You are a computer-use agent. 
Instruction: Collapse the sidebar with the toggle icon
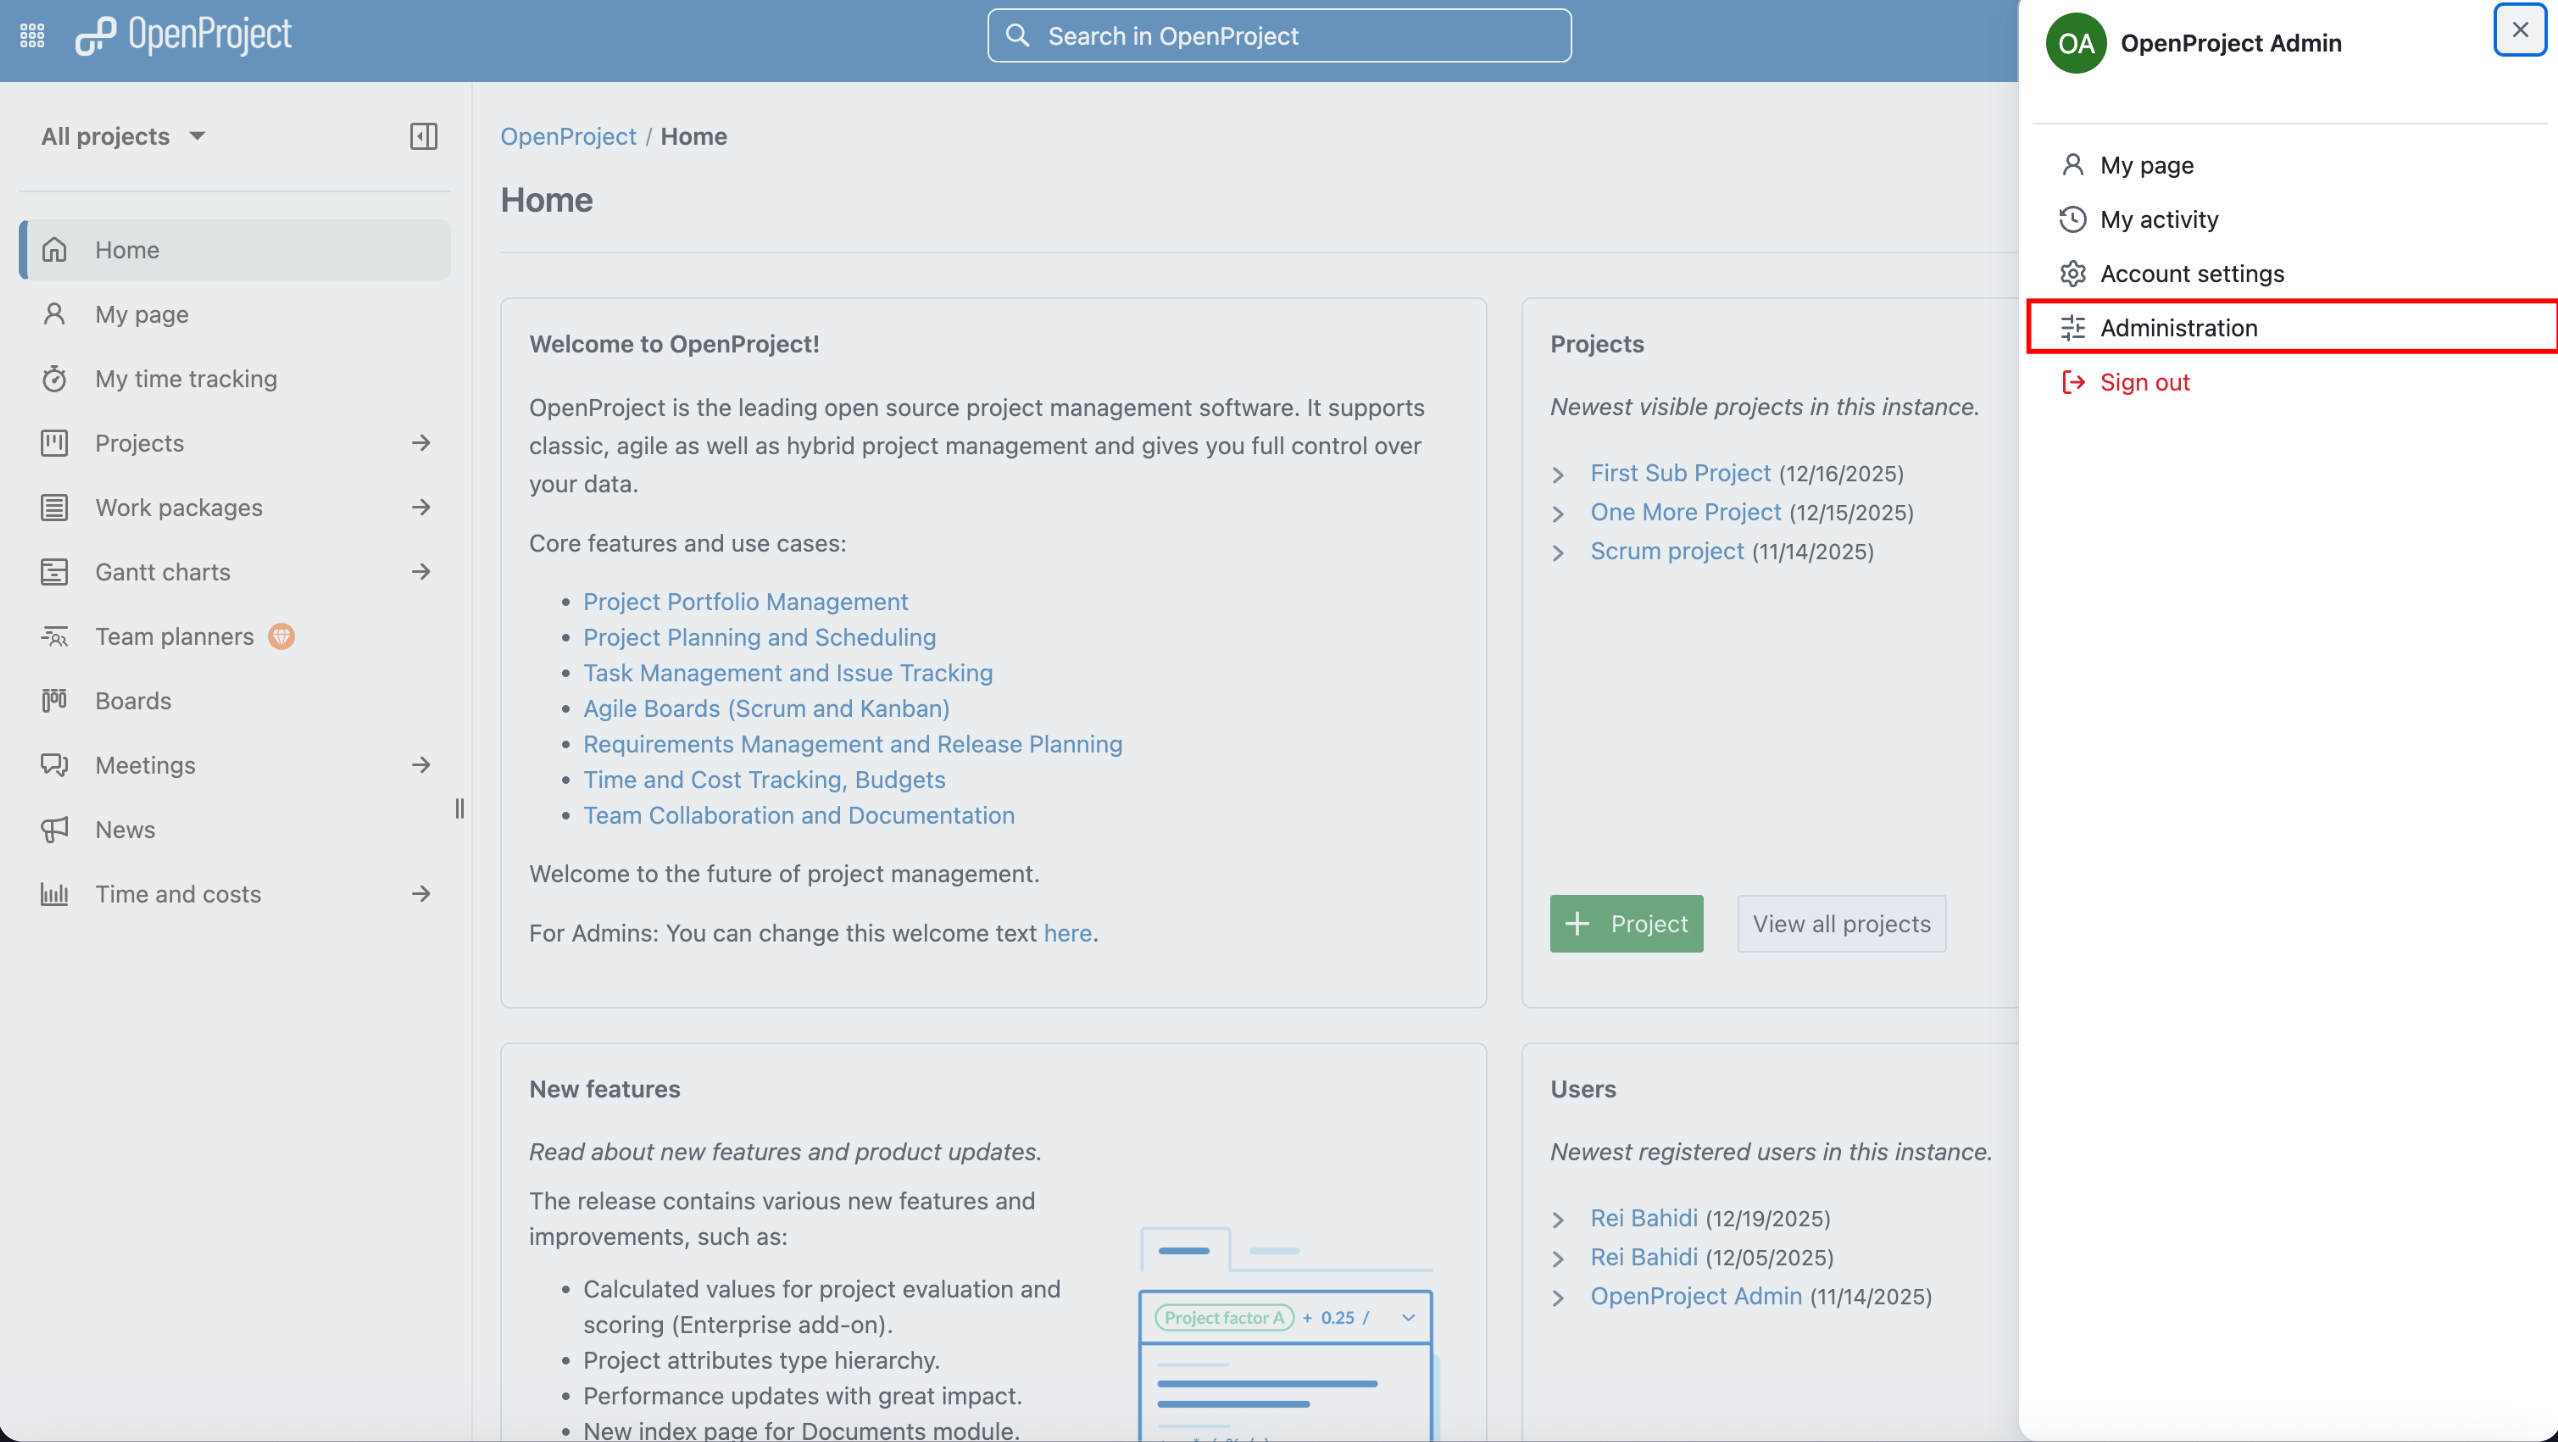424,136
